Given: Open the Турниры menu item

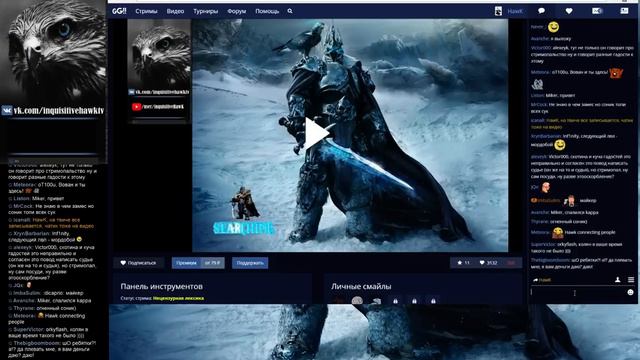Looking at the screenshot, I should click(205, 11).
